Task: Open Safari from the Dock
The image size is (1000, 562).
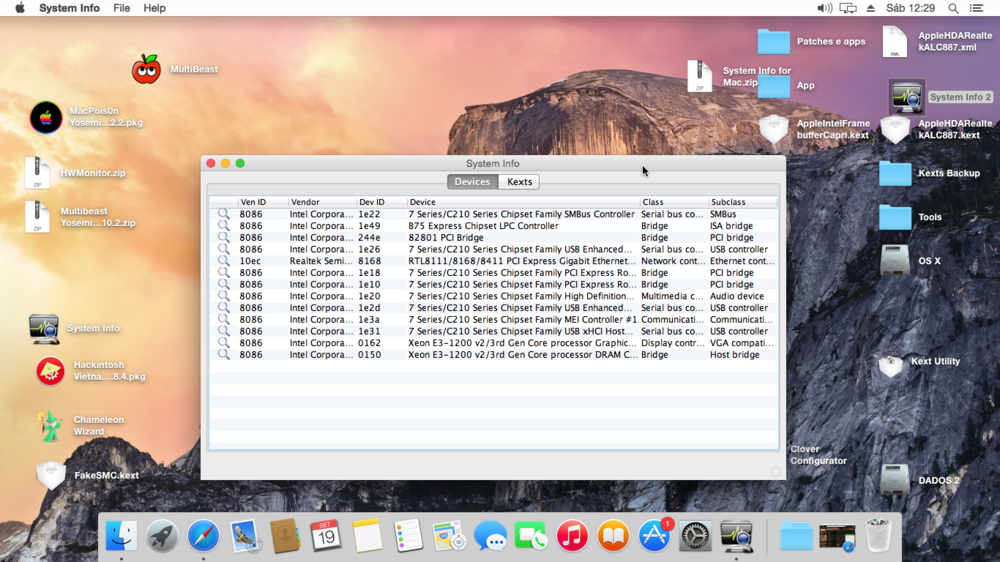Action: click(x=203, y=537)
